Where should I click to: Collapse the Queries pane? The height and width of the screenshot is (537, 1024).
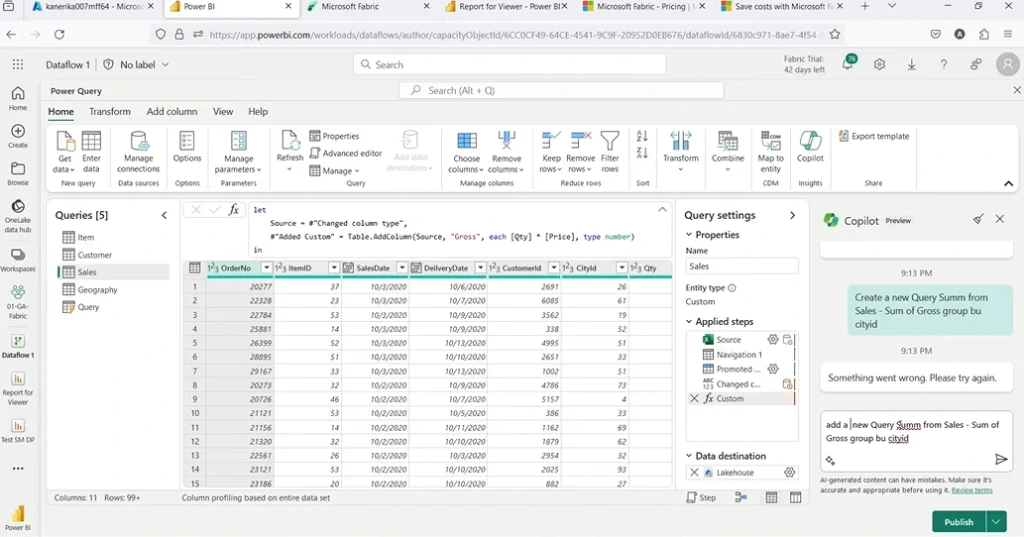tap(164, 215)
